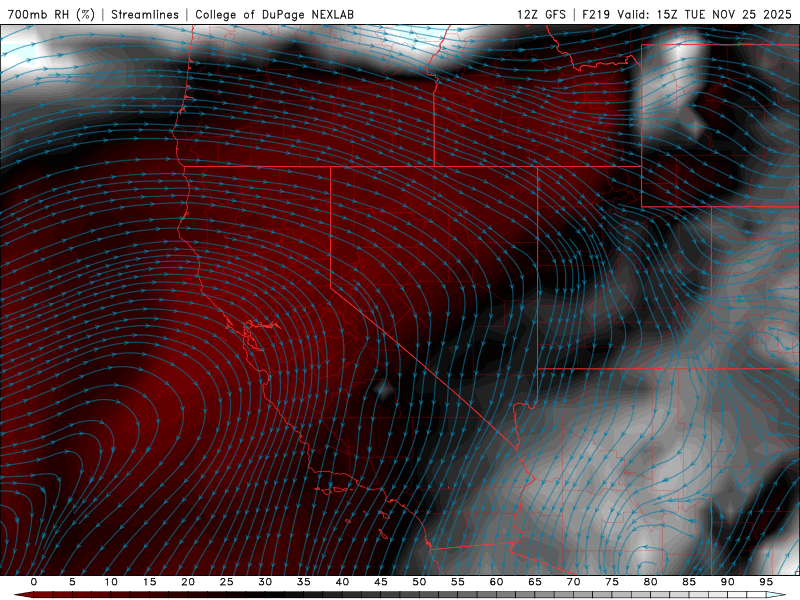Click the colorbar tick label "55"
The width and height of the screenshot is (800, 600).
tap(458, 582)
